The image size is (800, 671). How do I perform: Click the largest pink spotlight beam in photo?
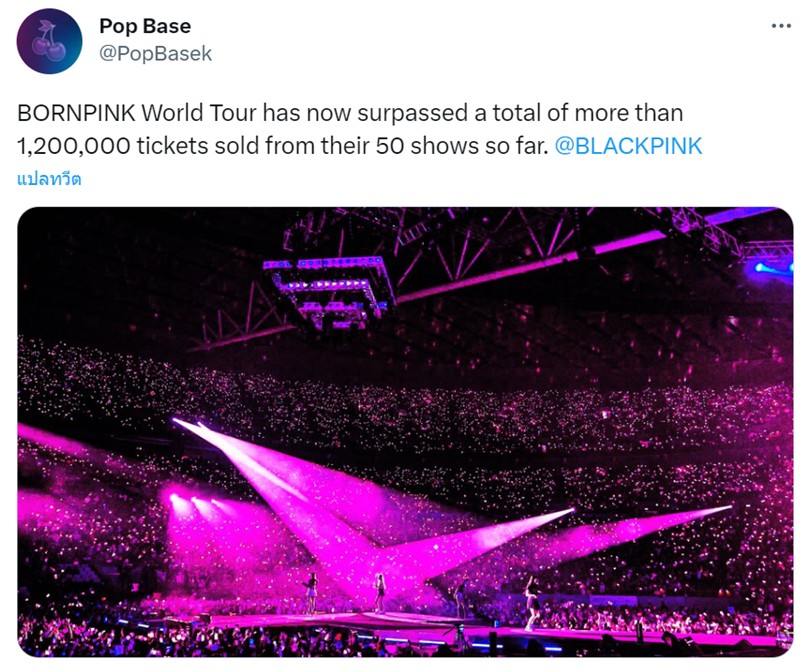pos(286,490)
